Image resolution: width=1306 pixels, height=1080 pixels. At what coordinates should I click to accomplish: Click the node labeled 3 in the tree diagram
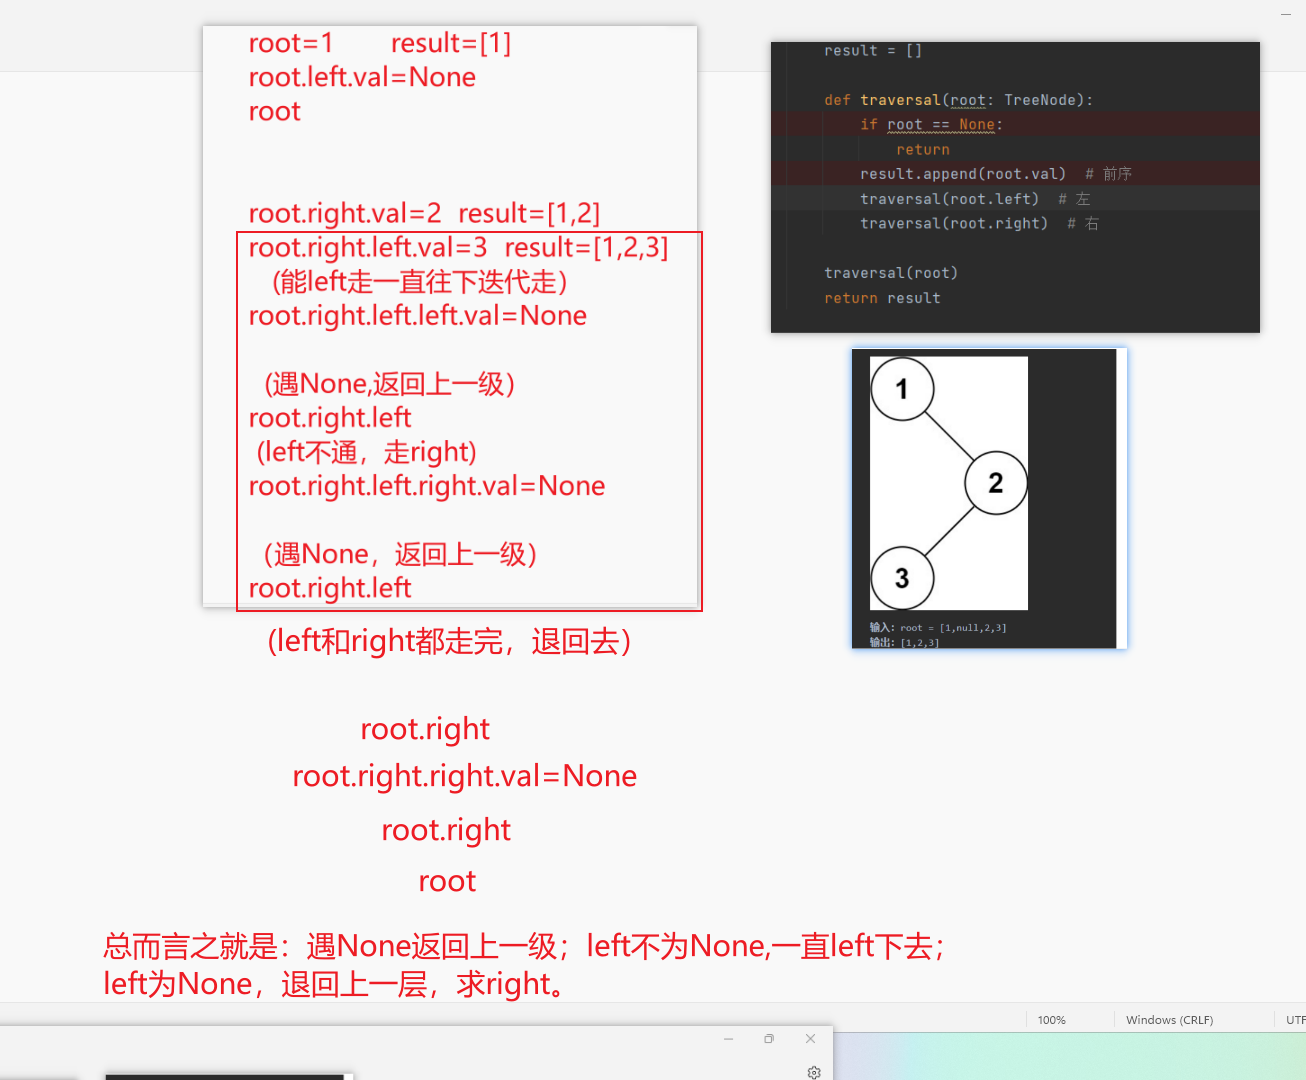(902, 578)
